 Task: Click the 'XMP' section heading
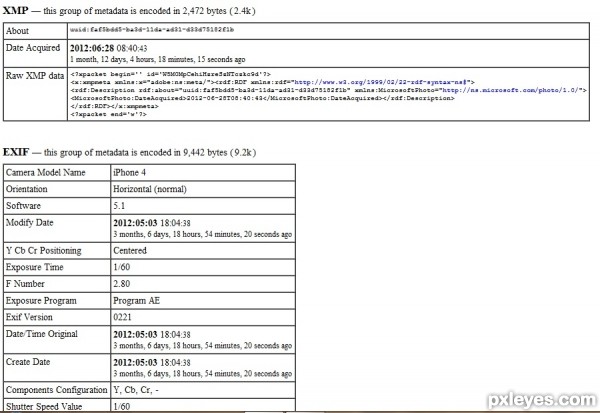click(15, 10)
